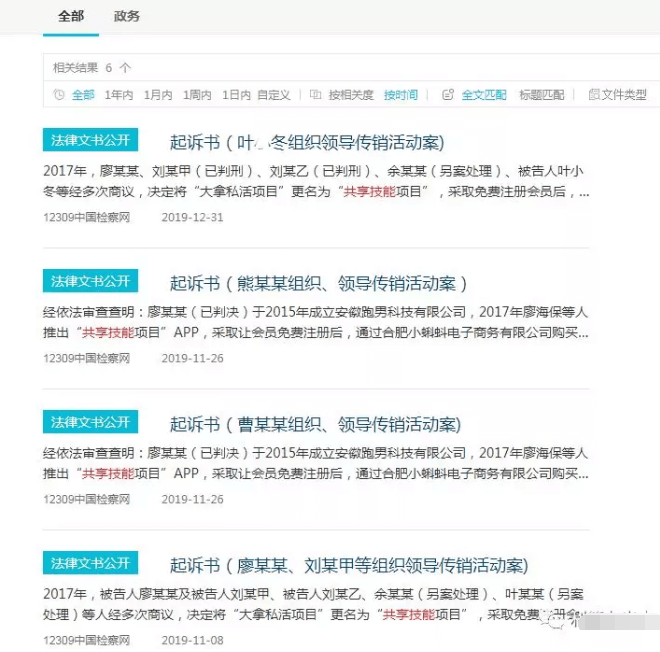
Task: Select the 1周内 time filter
Action: click(x=197, y=95)
